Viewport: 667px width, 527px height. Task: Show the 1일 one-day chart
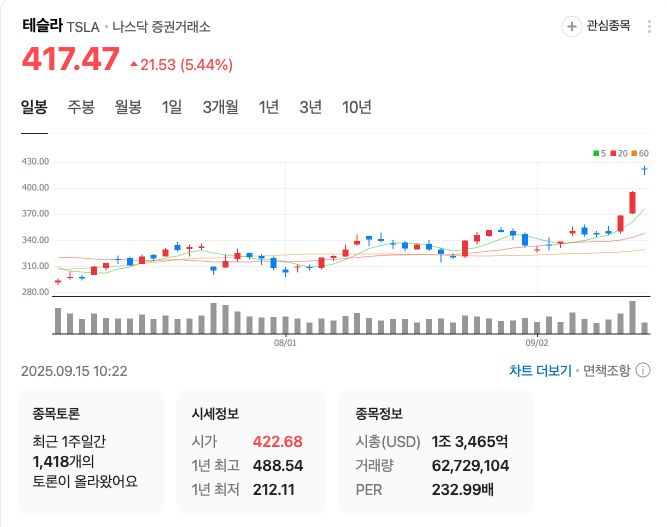[x=172, y=107]
